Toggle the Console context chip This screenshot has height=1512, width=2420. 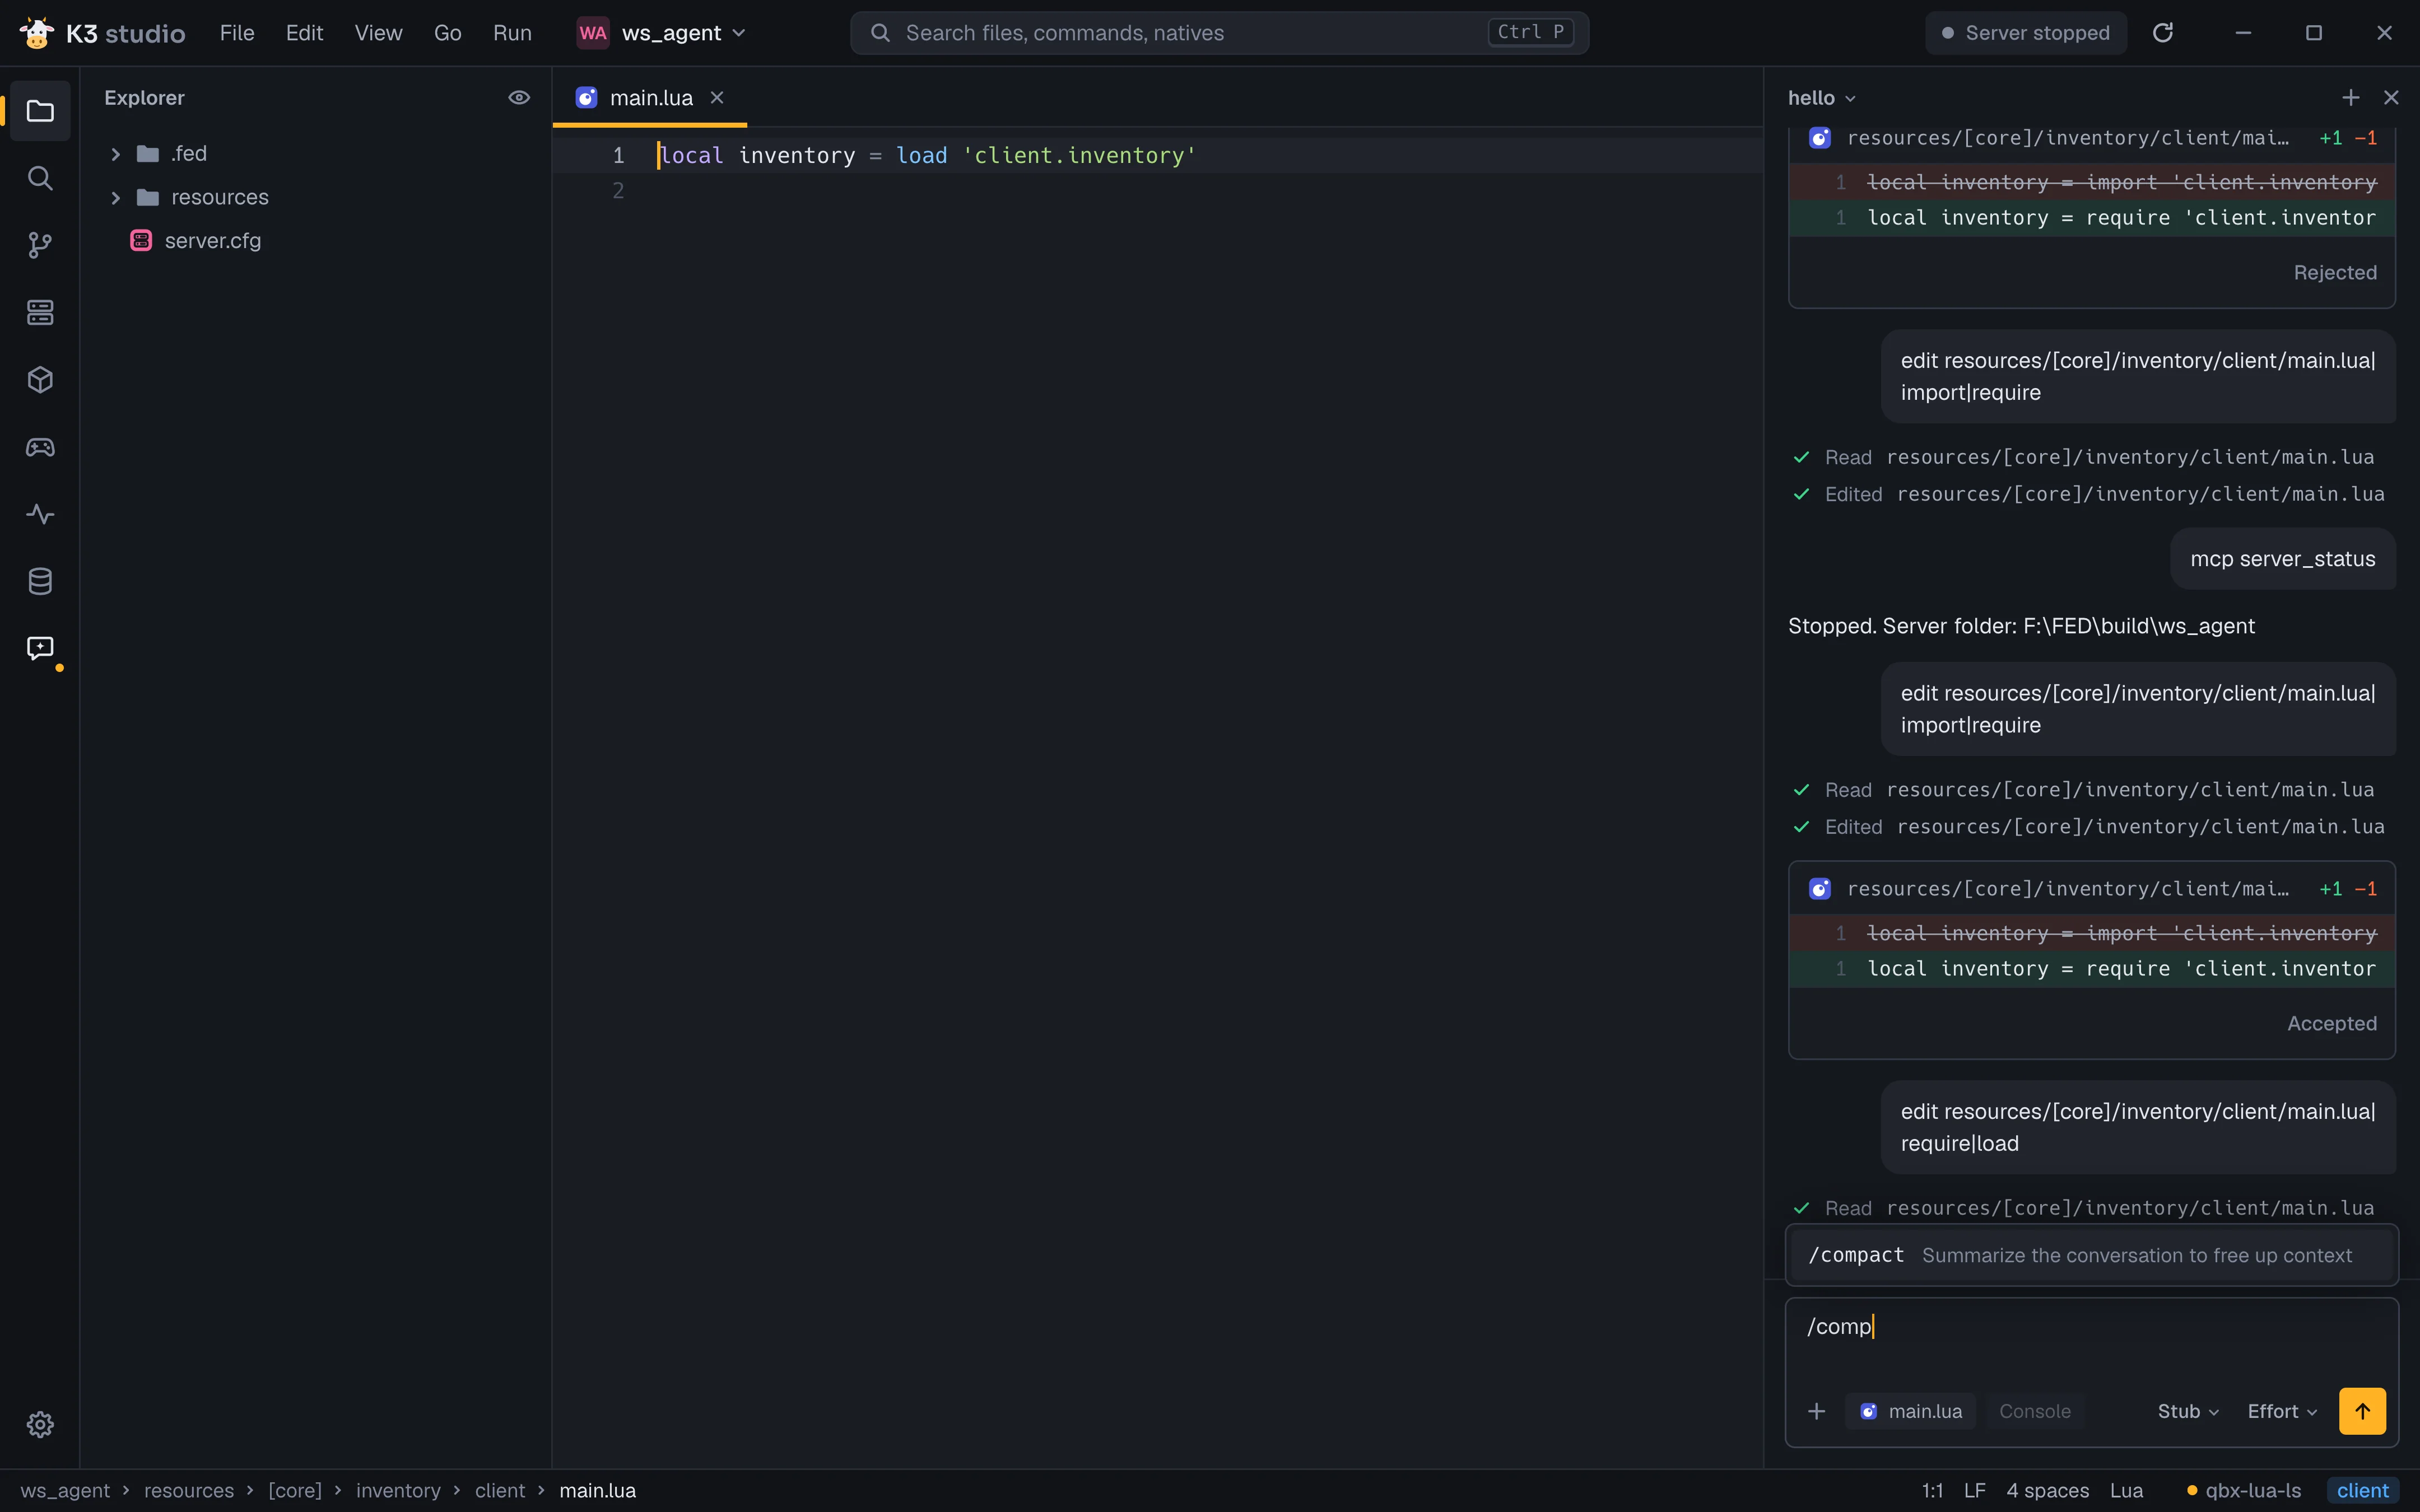[x=2034, y=1411]
